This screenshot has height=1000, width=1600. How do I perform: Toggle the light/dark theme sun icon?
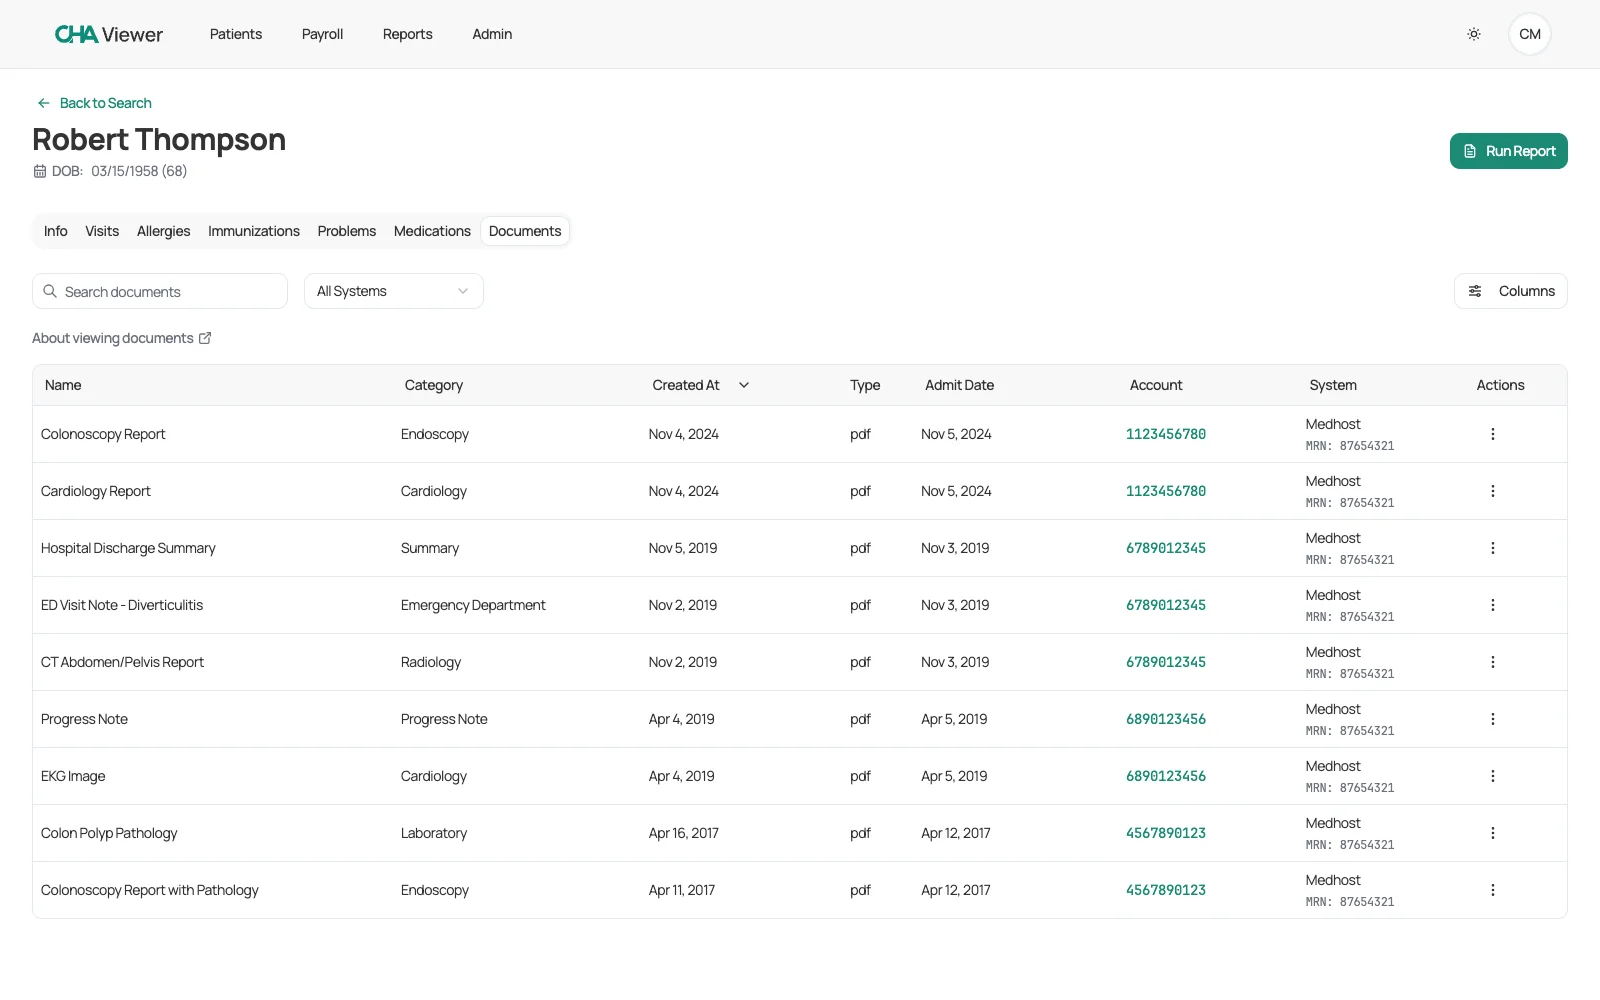(x=1474, y=34)
